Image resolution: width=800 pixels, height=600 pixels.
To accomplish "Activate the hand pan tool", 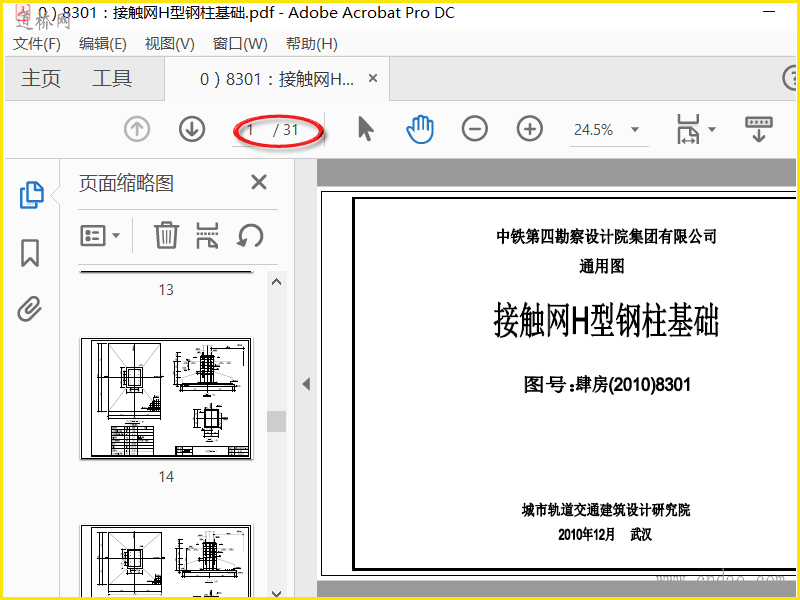I will [x=420, y=129].
